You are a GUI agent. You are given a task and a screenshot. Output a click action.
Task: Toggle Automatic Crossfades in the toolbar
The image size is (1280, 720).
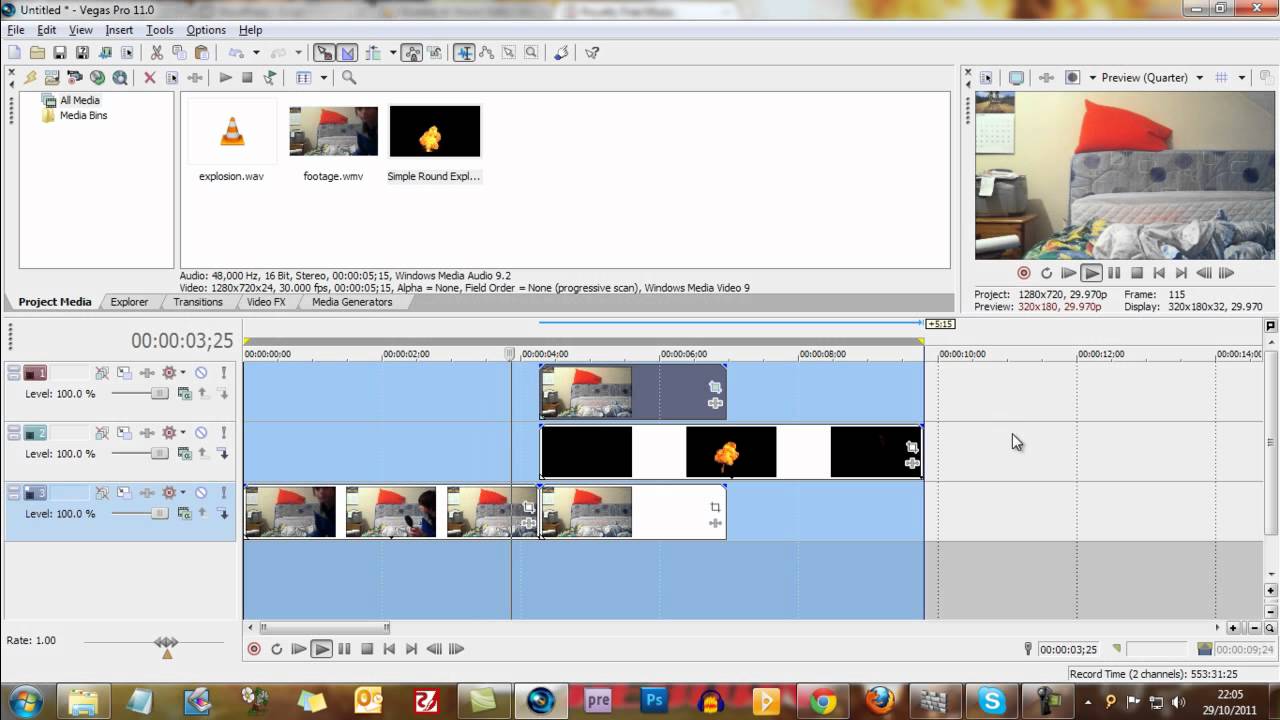pyautogui.click(x=348, y=53)
